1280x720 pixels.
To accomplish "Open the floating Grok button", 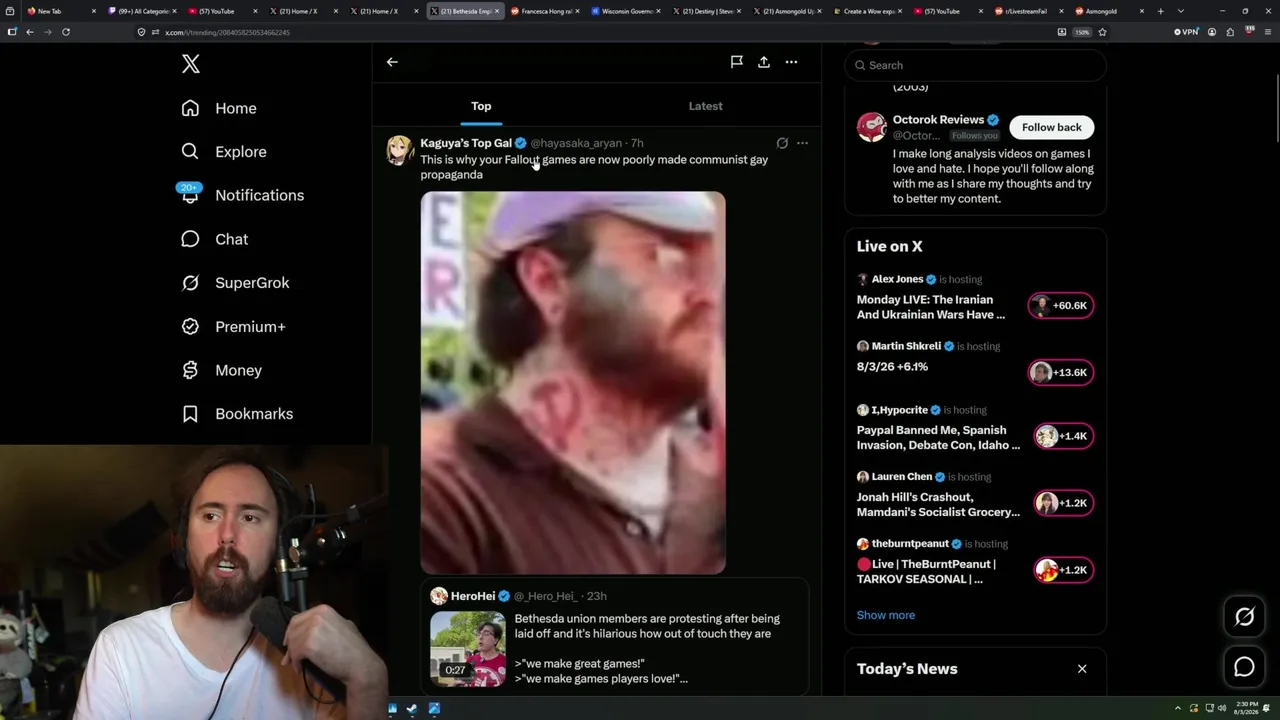I will (1244, 617).
